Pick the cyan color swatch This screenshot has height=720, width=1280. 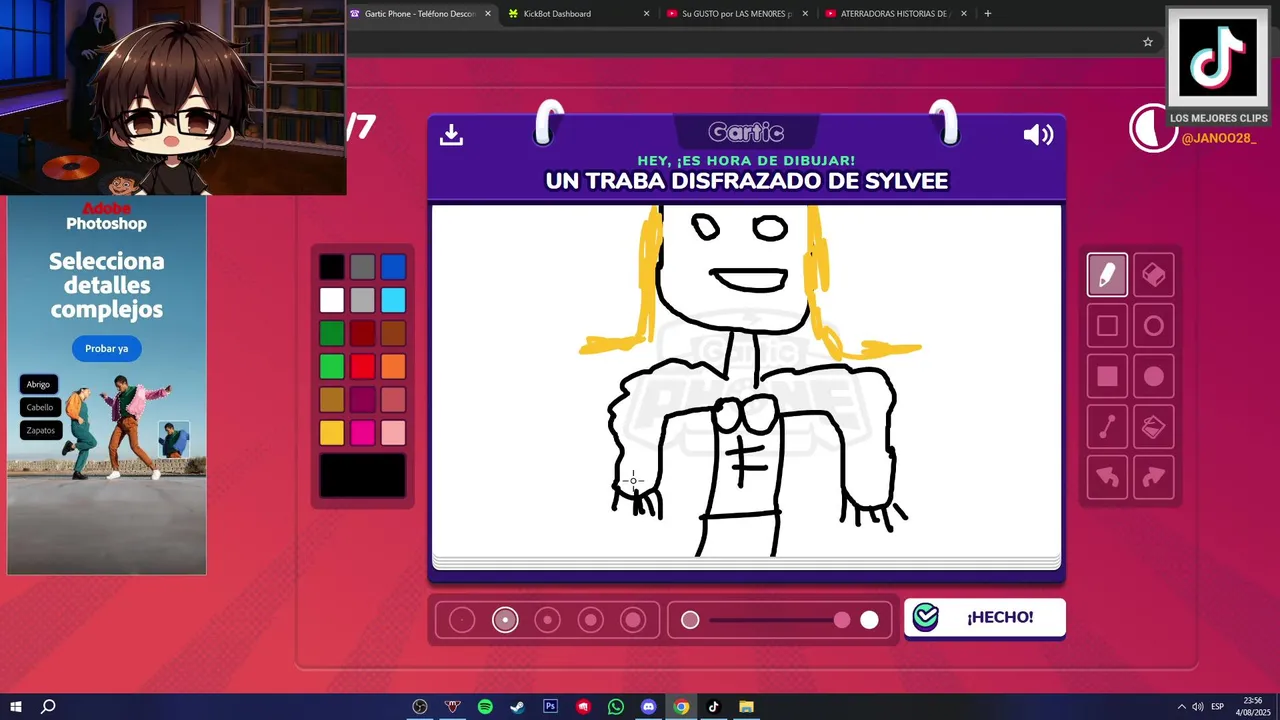393,300
